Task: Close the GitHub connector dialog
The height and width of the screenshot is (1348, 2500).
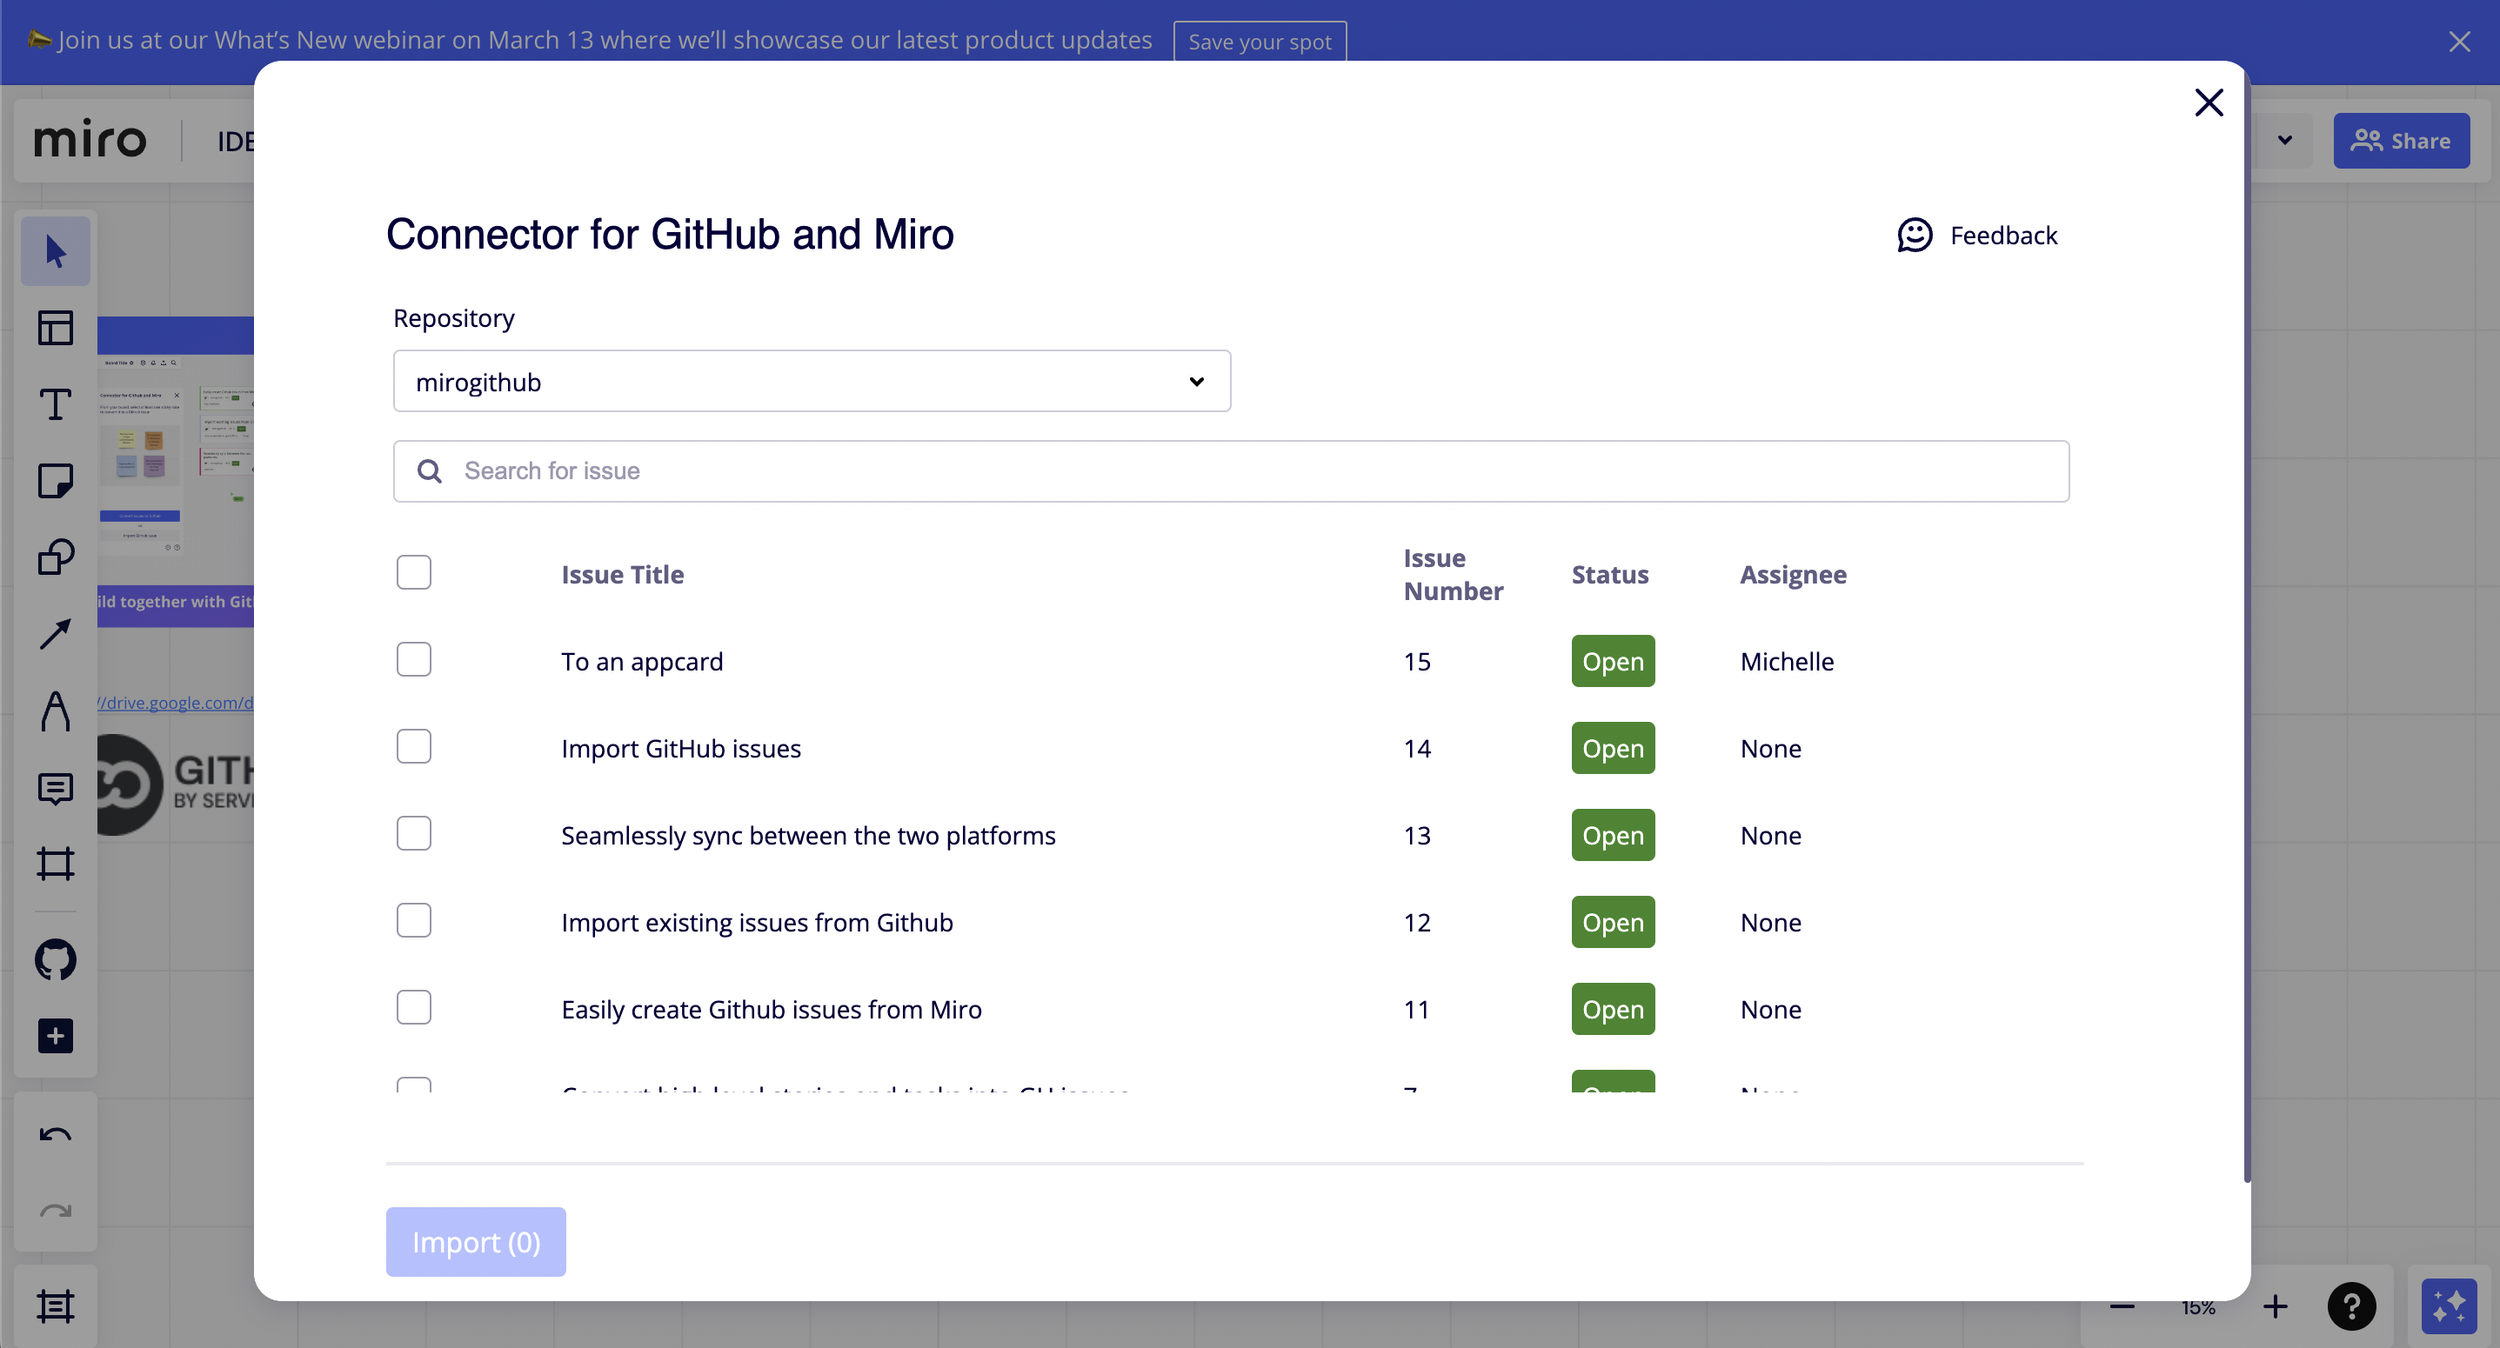Action: tap(2209, 102)
